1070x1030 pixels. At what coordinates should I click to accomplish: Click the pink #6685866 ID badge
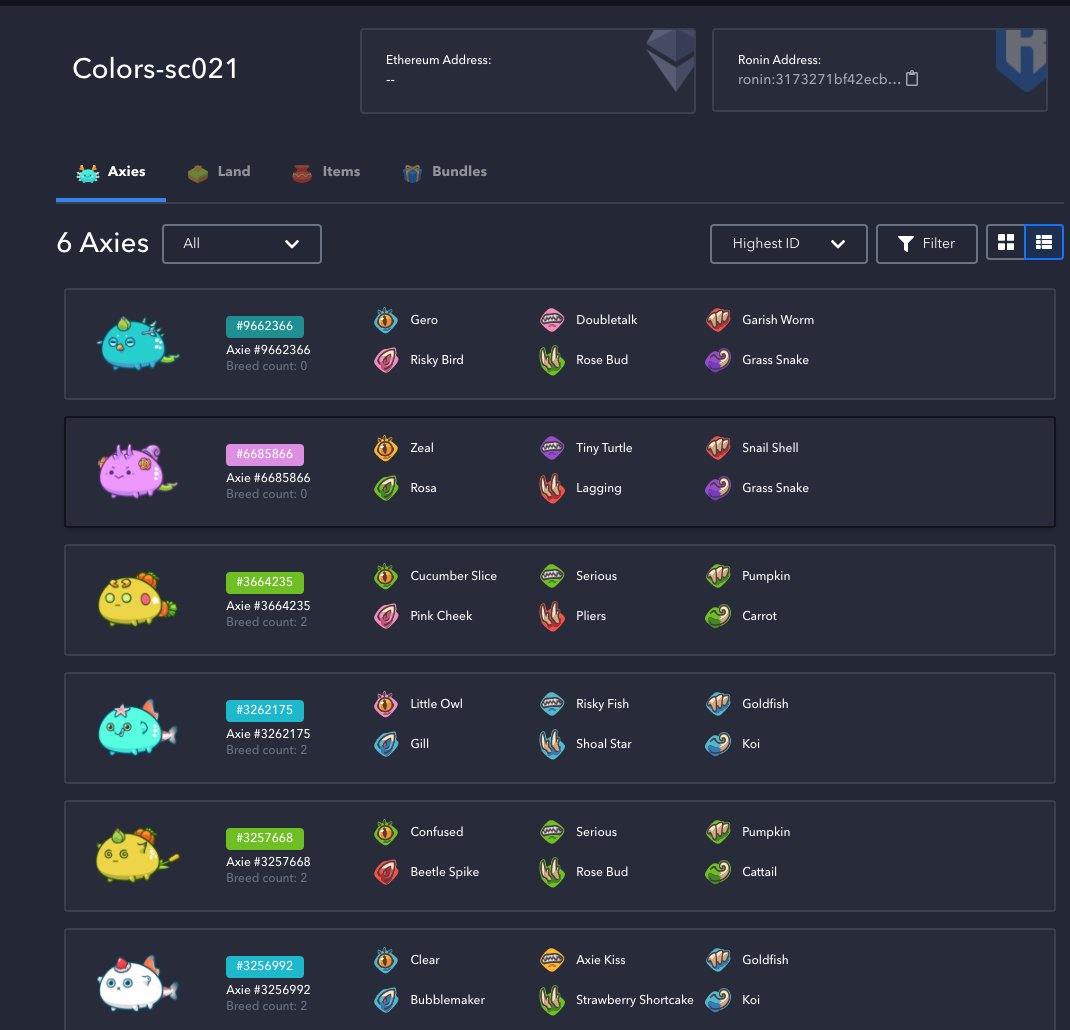click(265, 454)
